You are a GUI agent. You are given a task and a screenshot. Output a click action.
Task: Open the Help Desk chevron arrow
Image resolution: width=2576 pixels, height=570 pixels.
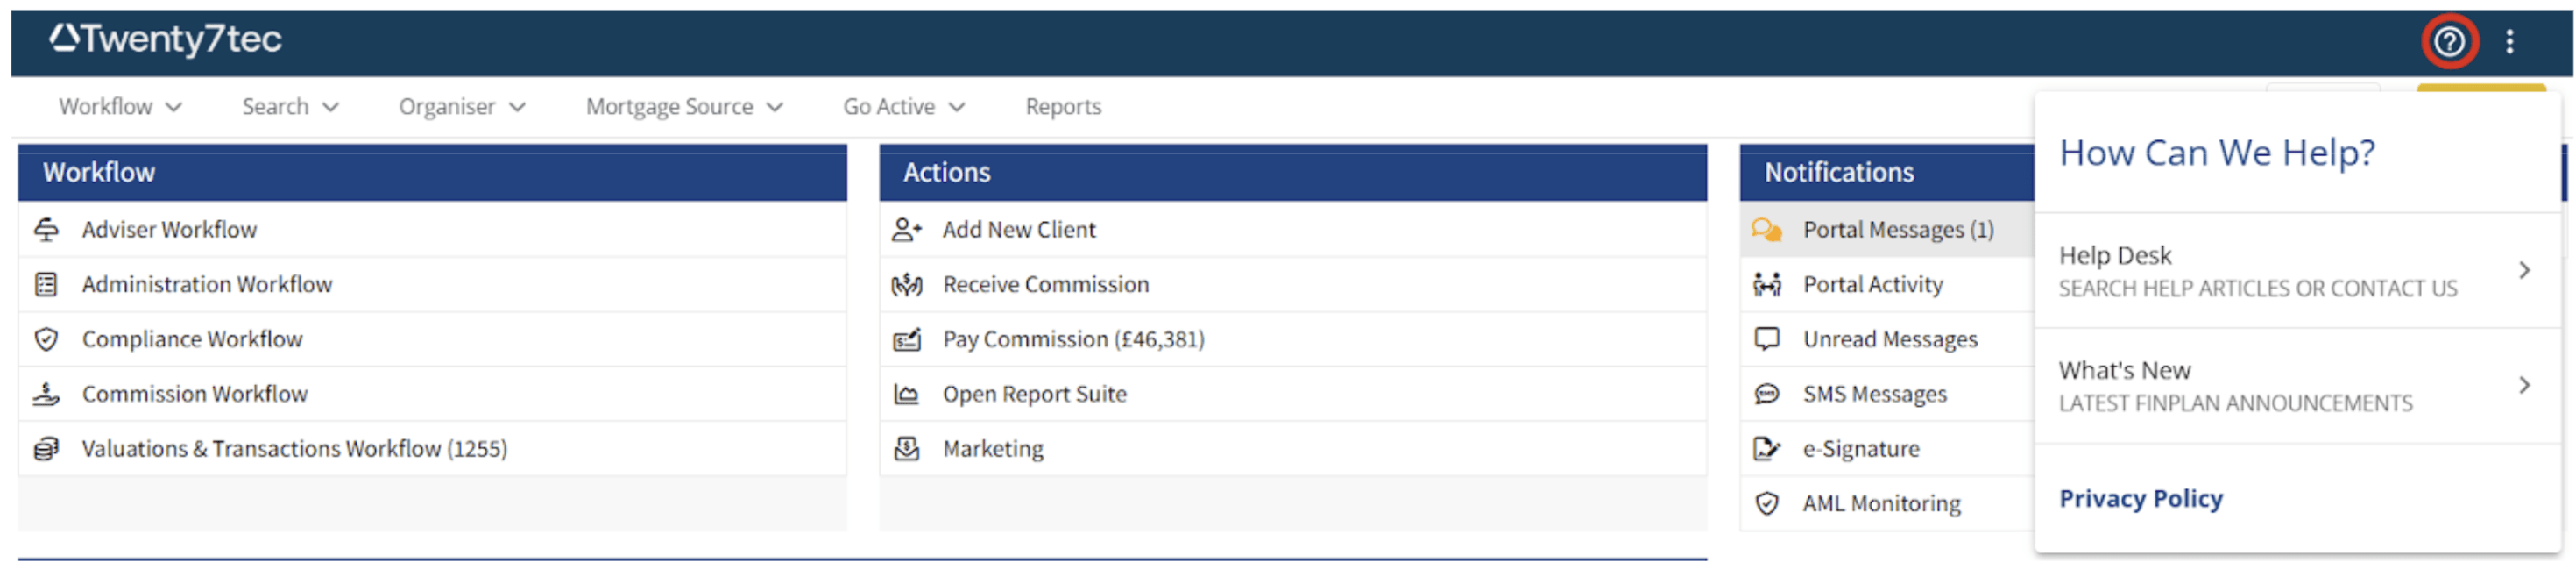coord(2524,270)
